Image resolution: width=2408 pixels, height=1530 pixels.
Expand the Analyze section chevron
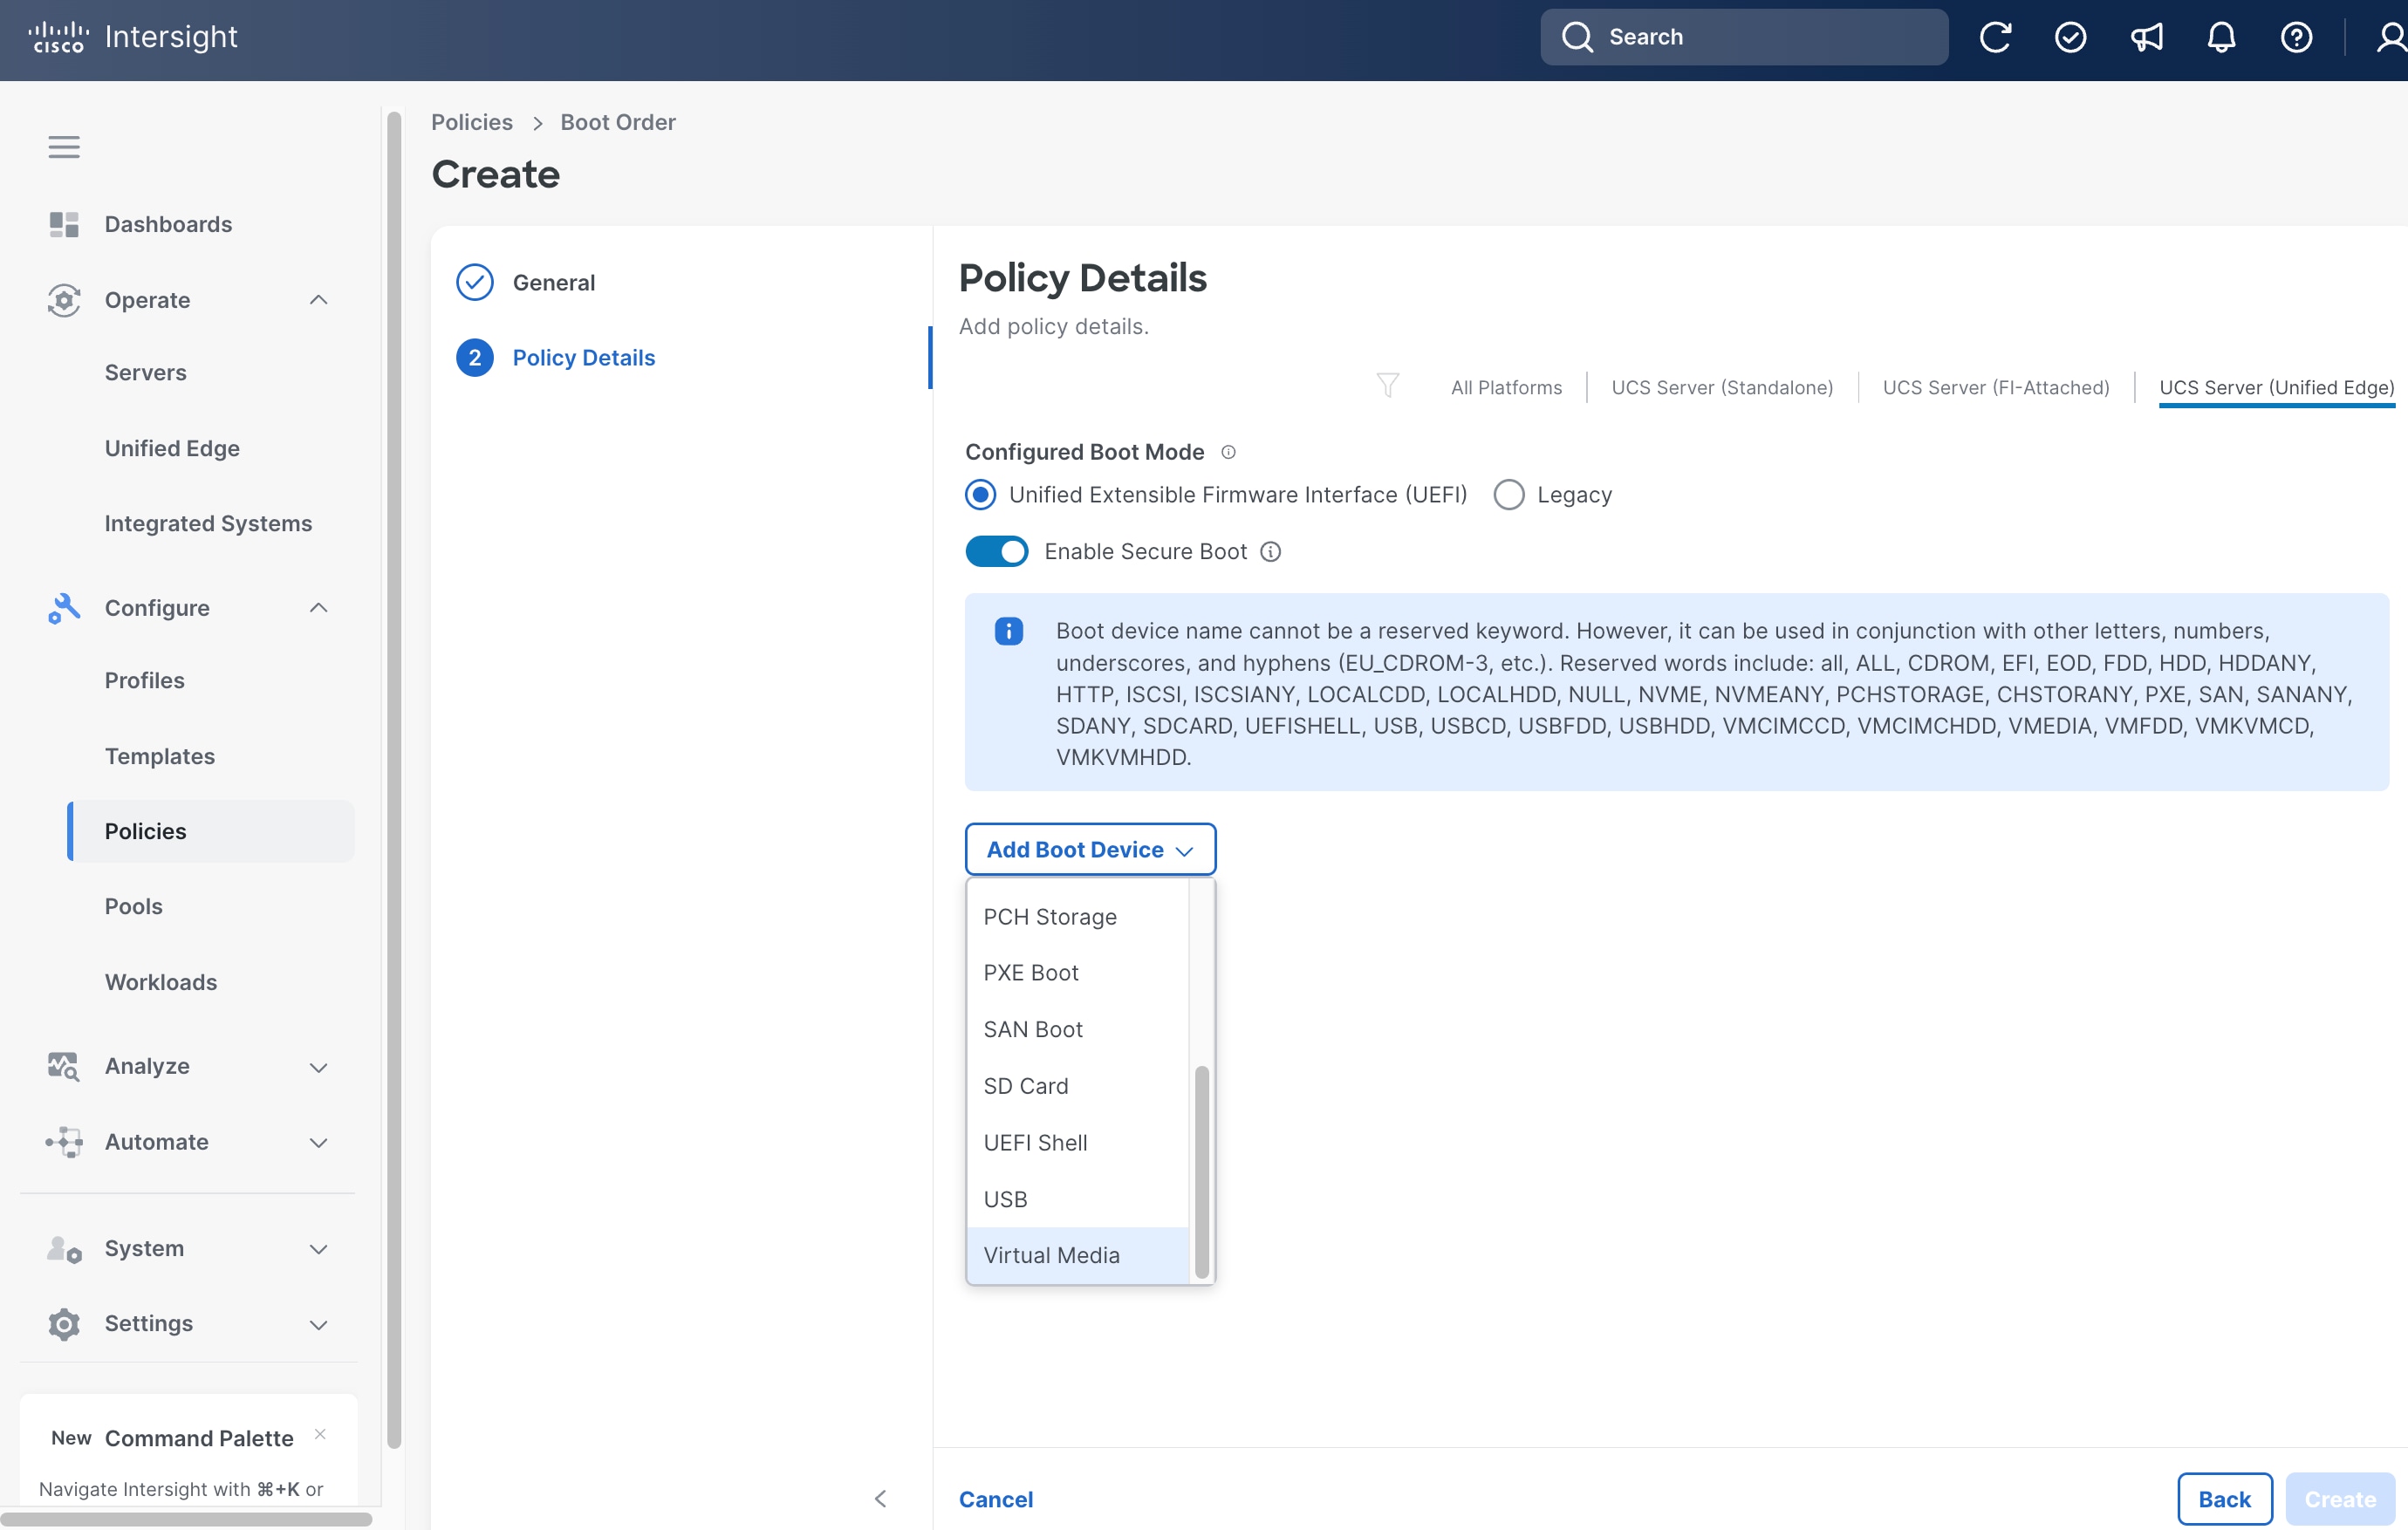coord(318,1067)
